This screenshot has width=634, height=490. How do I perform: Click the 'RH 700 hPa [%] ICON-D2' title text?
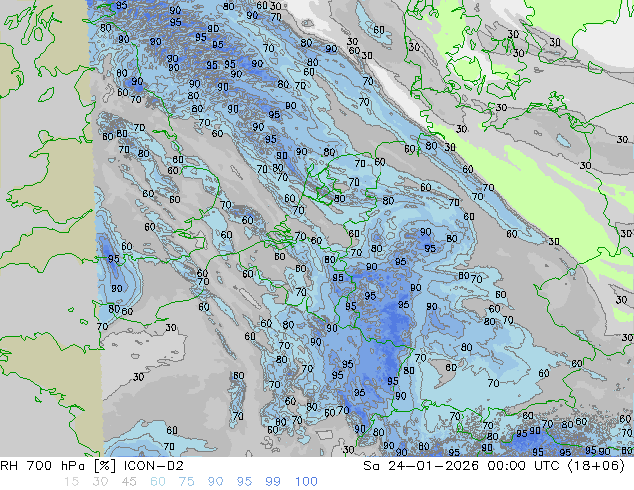click(x=92, y=466)
